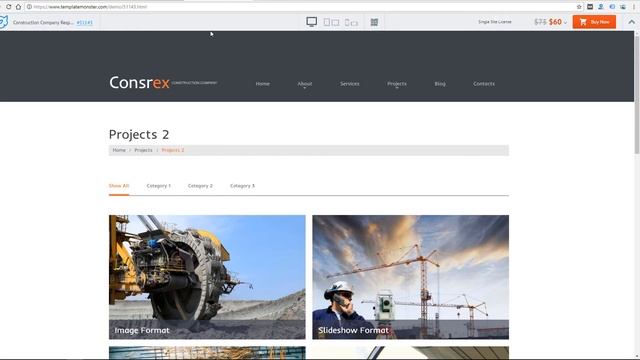View site information icon in address bar
Viewport: 640px width, 360px height.
click(x=29, y=7)
